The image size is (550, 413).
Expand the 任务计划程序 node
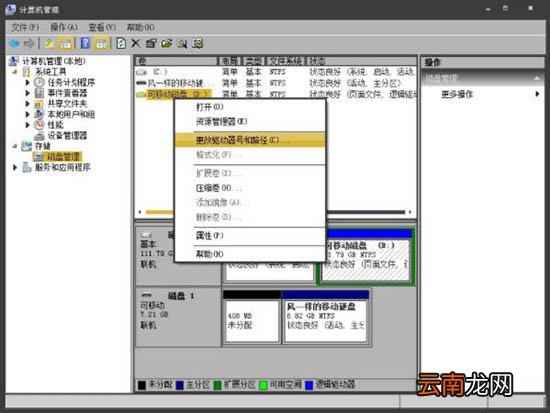[28, 82]
